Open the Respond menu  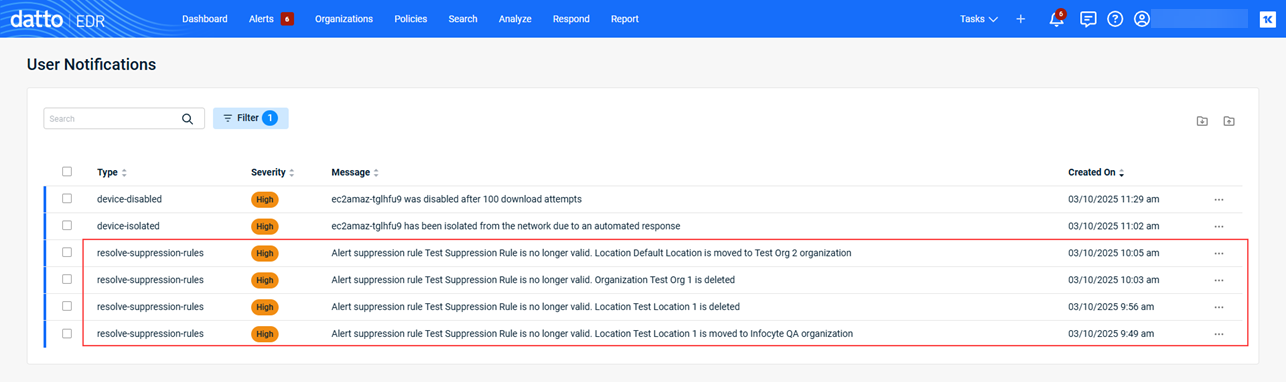571,19
